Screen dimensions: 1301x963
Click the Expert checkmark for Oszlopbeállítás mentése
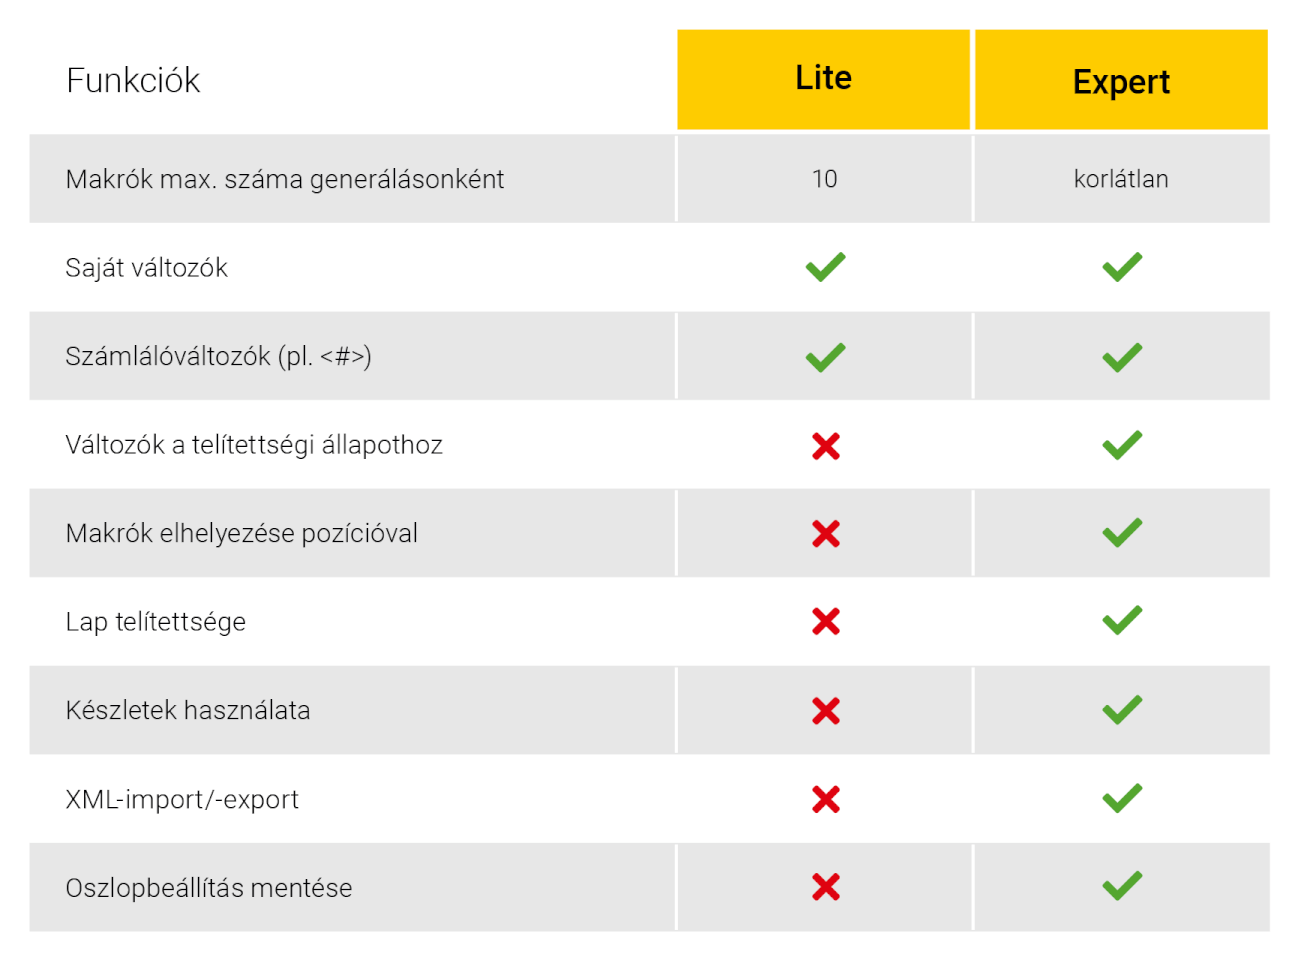tap(1122, 886)
